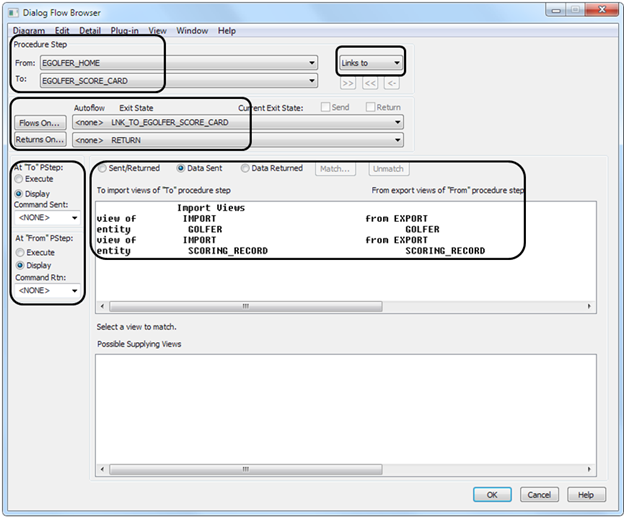Open the Diagram menu
Viewport: 625px width, 517px height.
(28, 31)
